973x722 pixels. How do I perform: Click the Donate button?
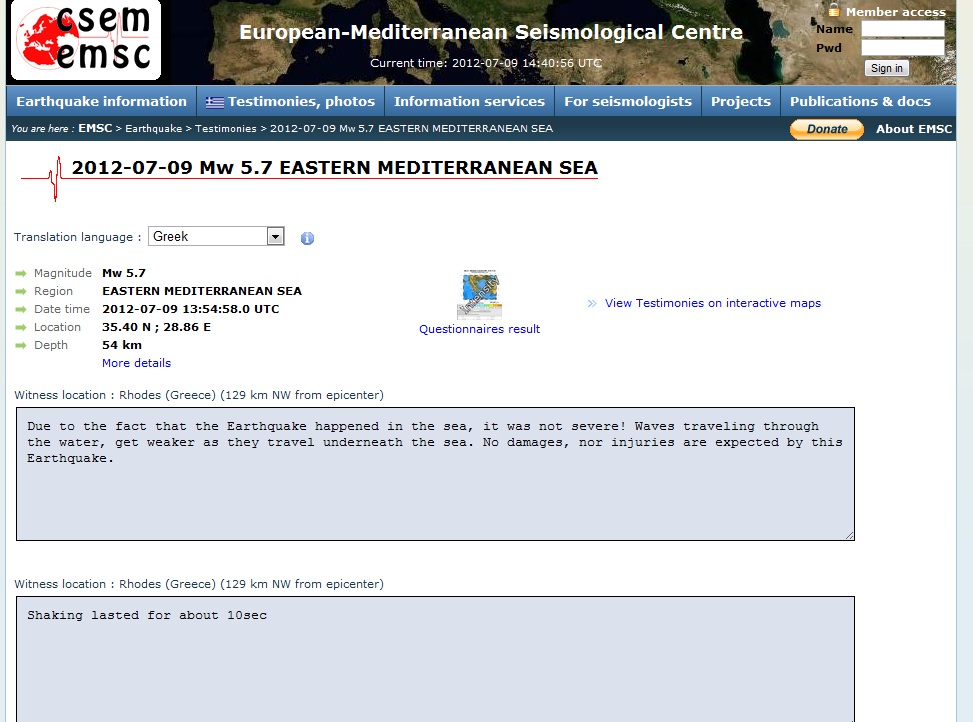point(826,129)
